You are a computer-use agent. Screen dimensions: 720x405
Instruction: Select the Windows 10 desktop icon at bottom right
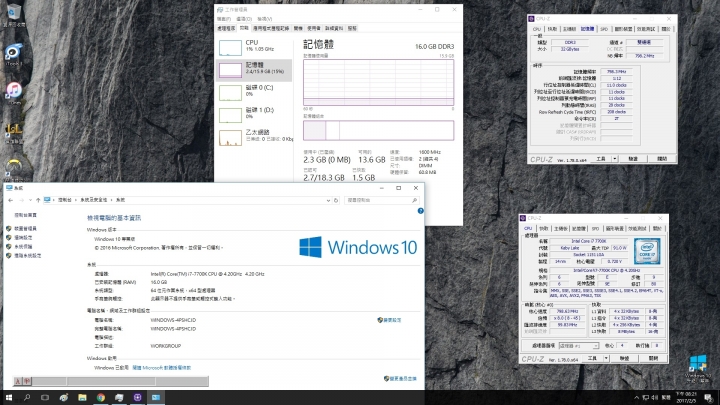(x=698, y=368)
